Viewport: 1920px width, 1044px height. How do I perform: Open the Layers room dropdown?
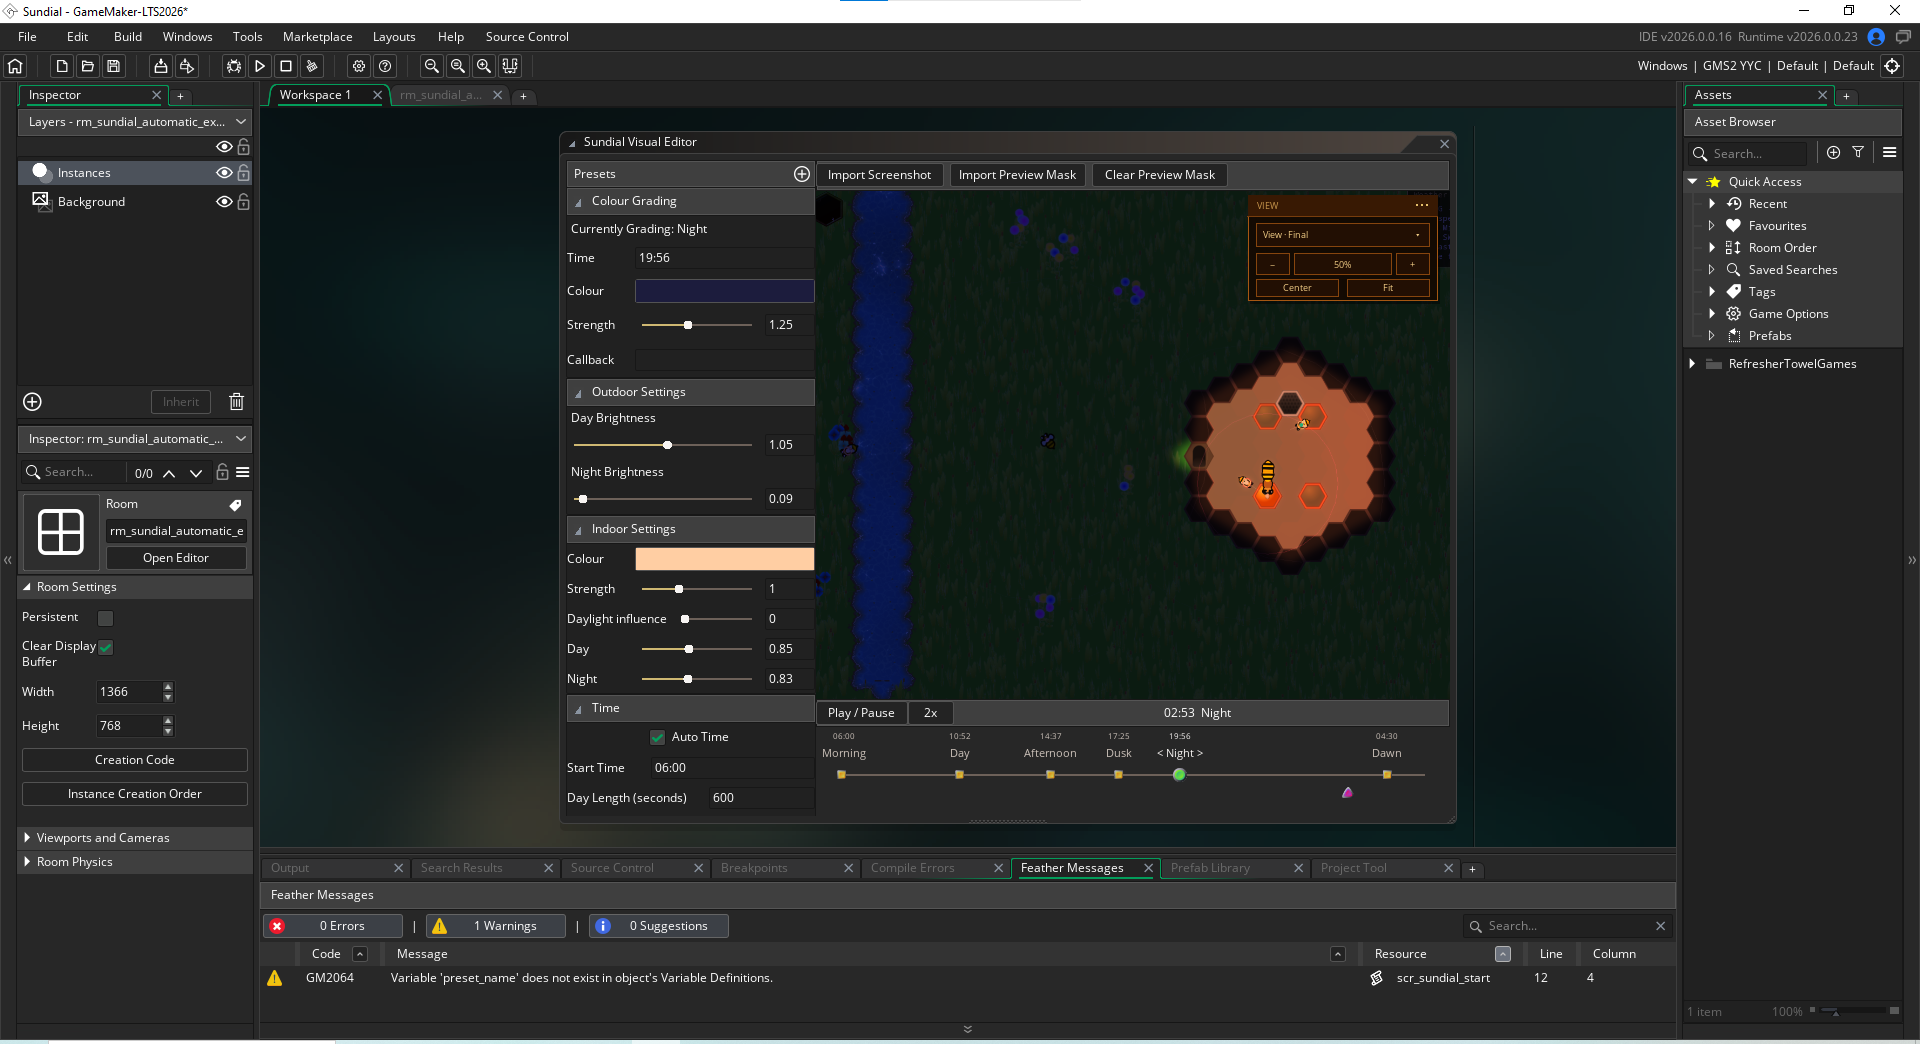pyautogui.click(x=134, y=122)
